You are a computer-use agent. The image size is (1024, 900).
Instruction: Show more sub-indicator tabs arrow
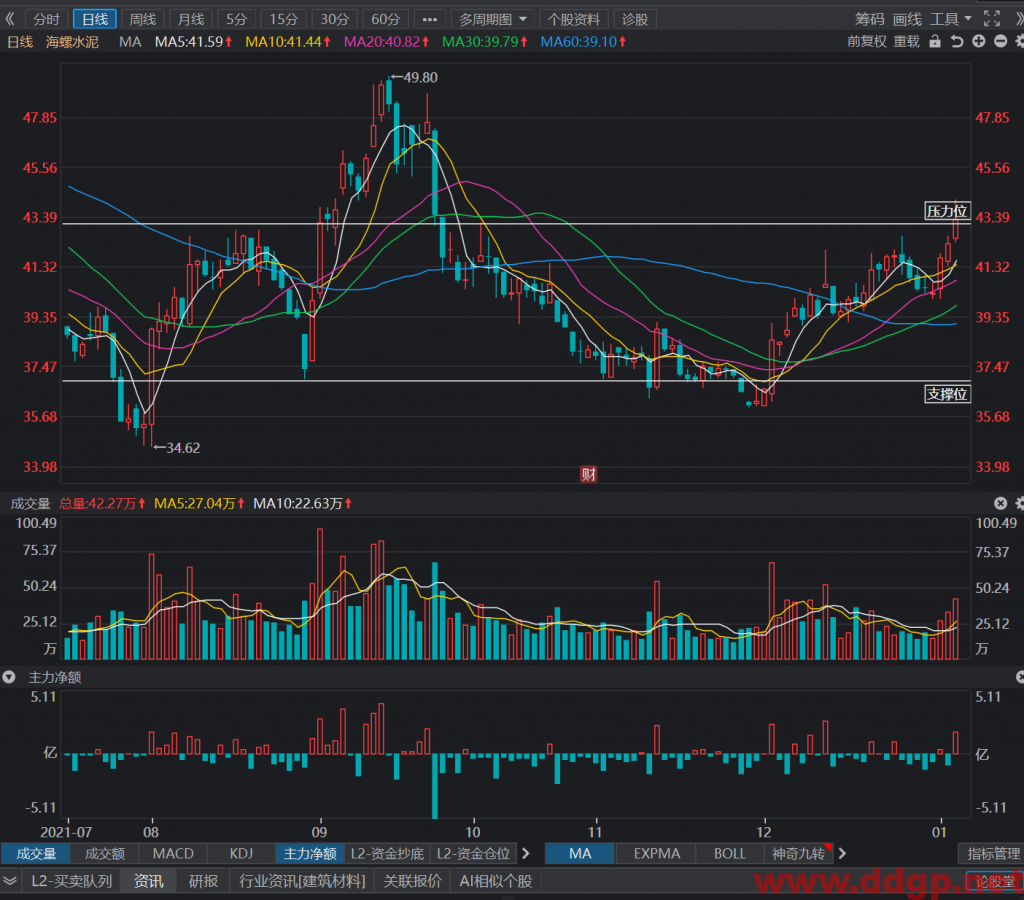(x=526, y=853)
